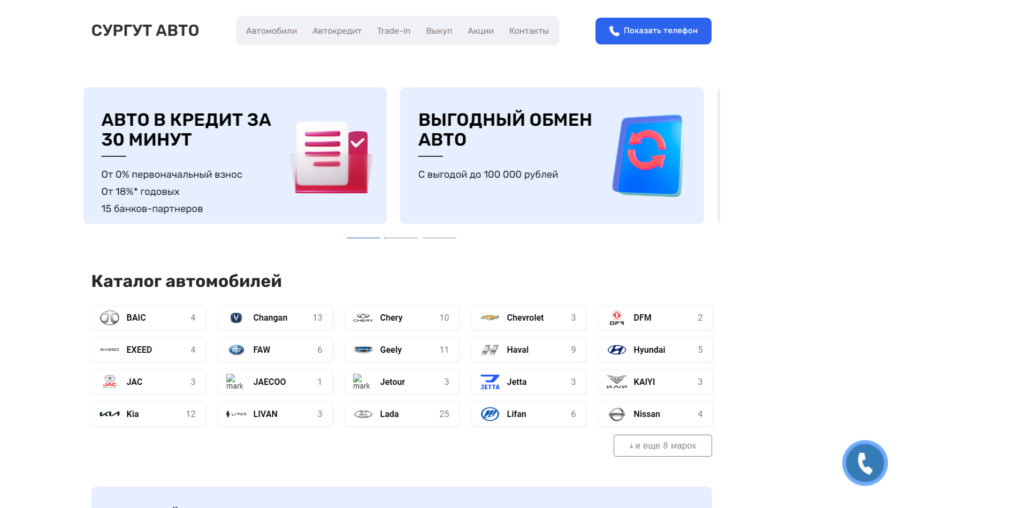Click the С выгодой до 100 000 рублей text

(488, 175)
